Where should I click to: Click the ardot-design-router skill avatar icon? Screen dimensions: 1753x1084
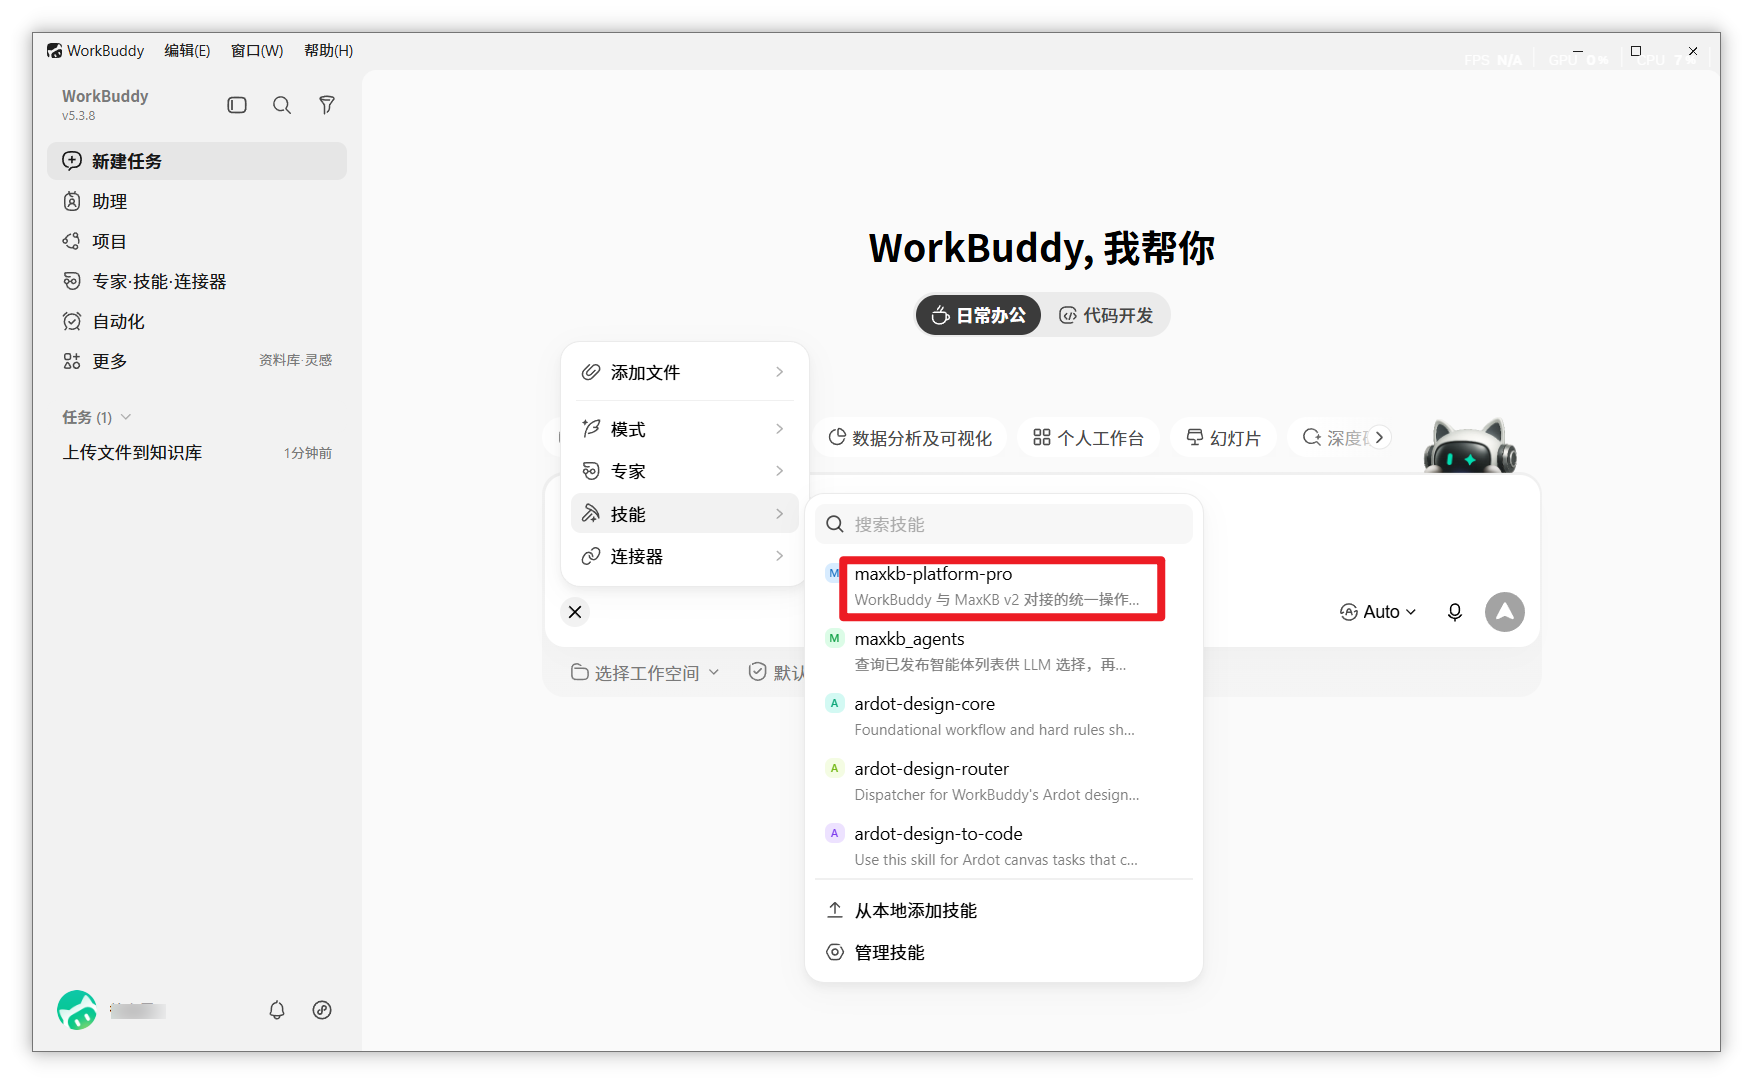coord(834,768)
